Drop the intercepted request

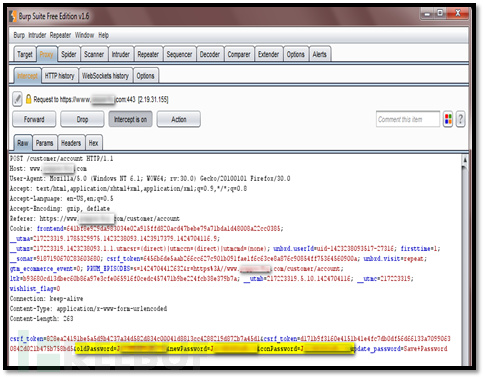(x=82, y=119)
